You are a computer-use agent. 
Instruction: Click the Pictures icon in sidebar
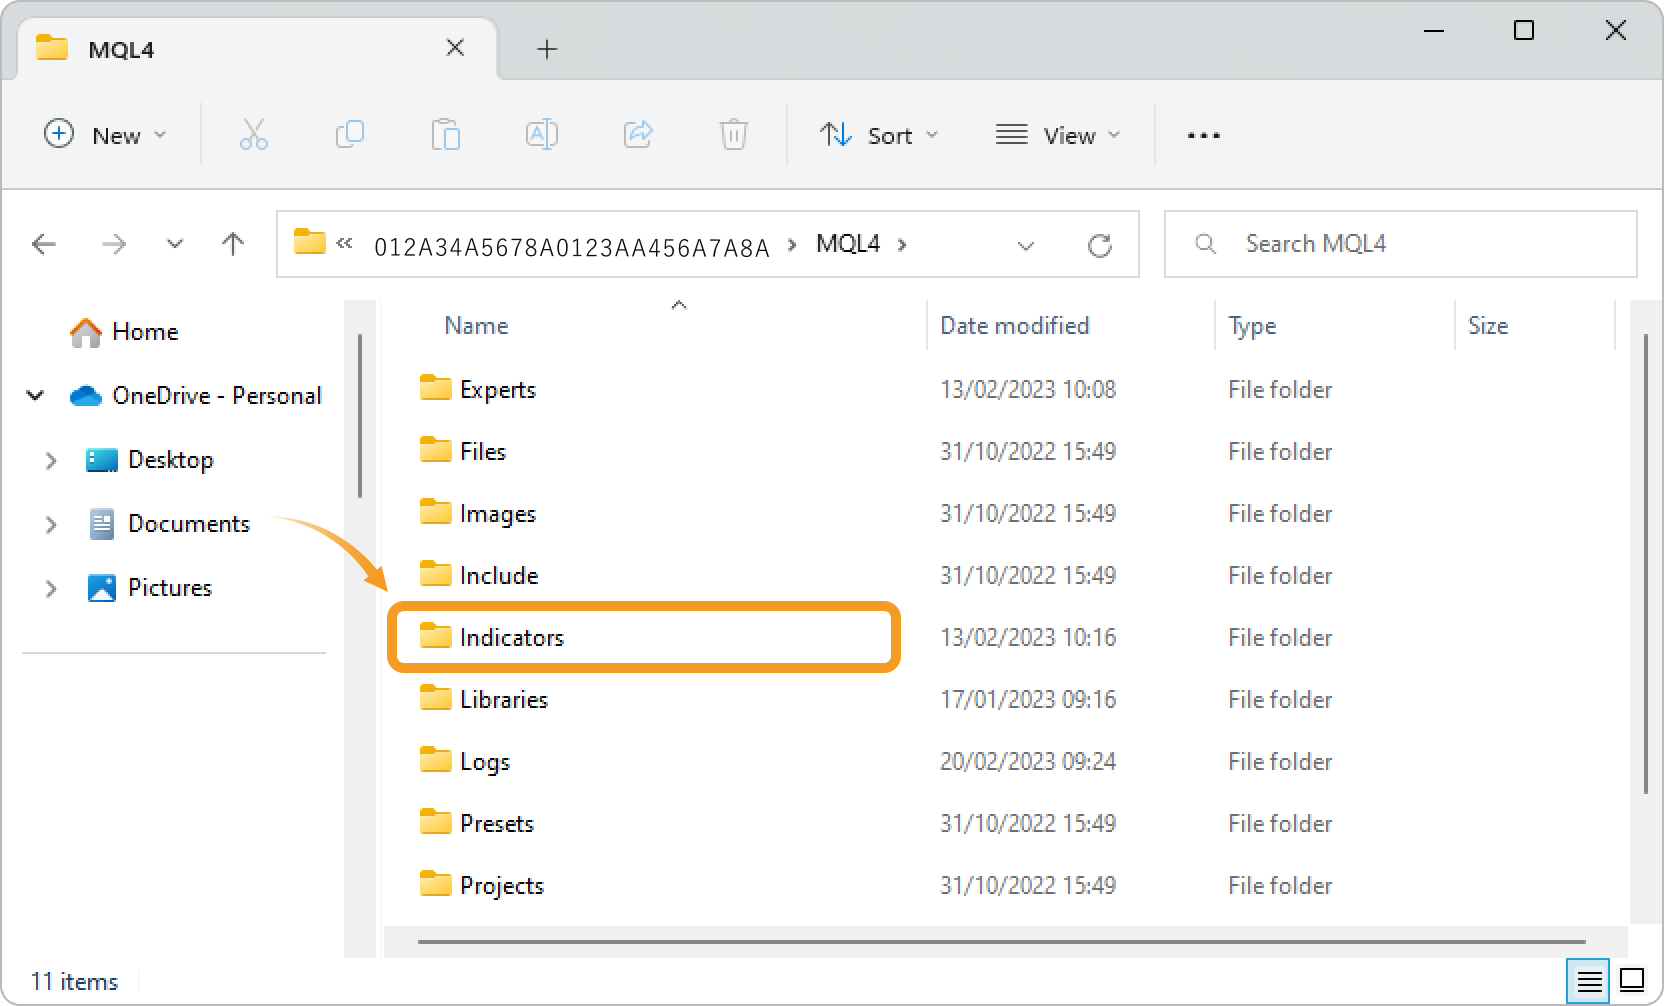[102, 588]
